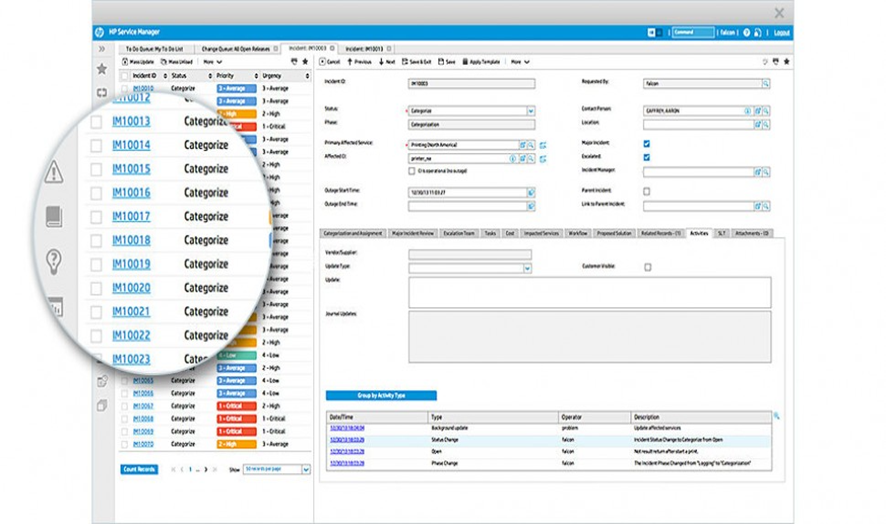Tick the checkbox for incident IM10021
Screen dimensions: 886x524
[x=96, y=312]
